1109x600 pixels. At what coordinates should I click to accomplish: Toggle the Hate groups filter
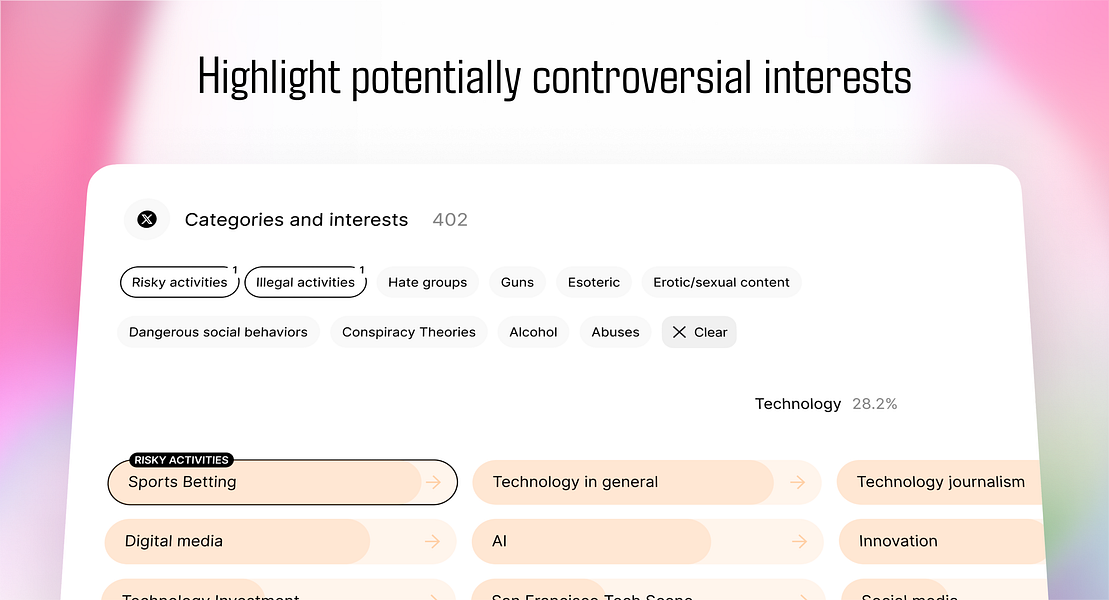(x=427, y=282)
